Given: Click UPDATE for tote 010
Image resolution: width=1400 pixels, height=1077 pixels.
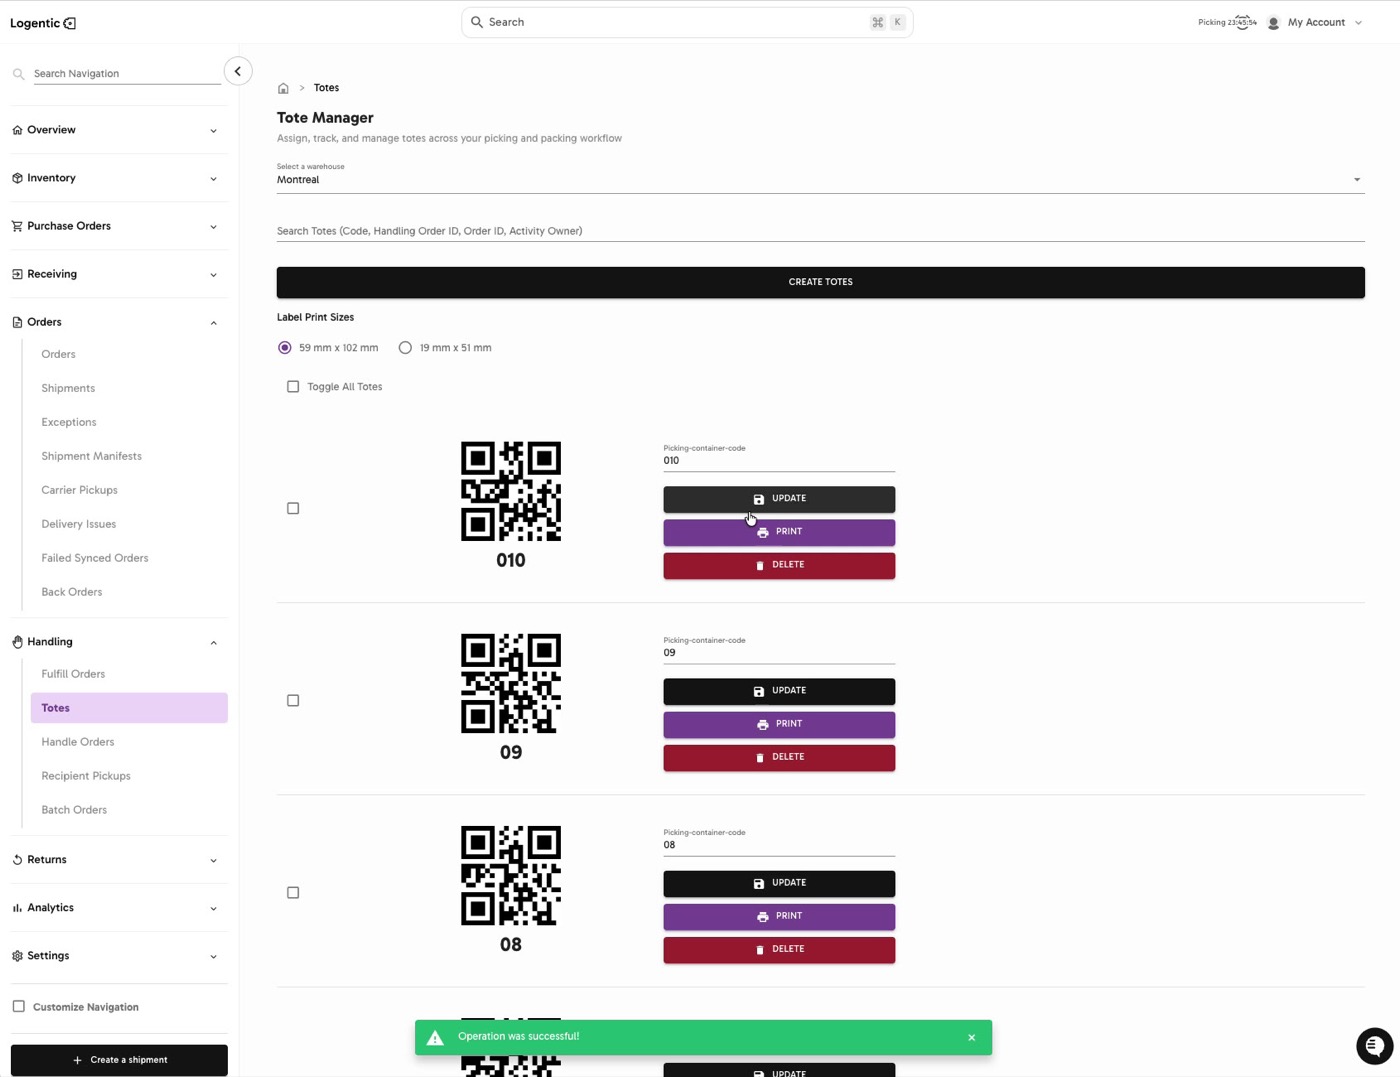Looking at the screenshot, I should click(x=779, y=499).
